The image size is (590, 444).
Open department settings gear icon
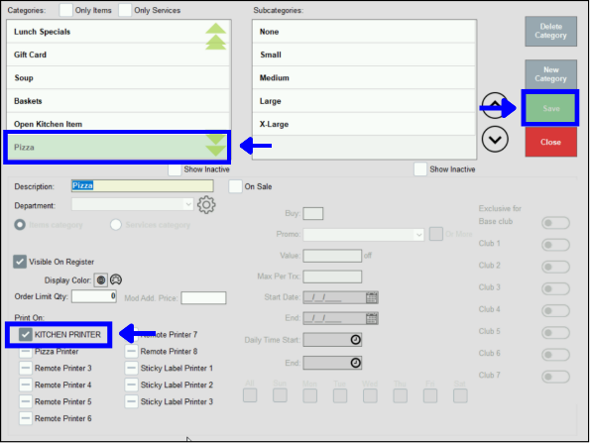pyautogui.click(x=206, y=205)
